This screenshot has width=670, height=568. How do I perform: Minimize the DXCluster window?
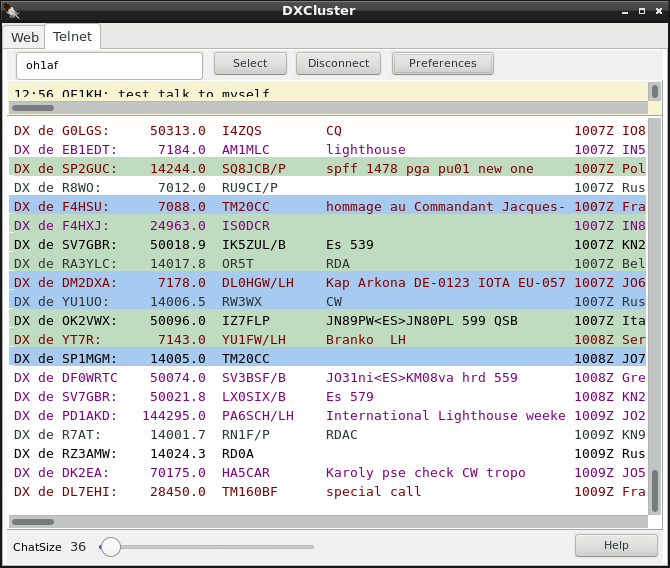tap(625, 11)
